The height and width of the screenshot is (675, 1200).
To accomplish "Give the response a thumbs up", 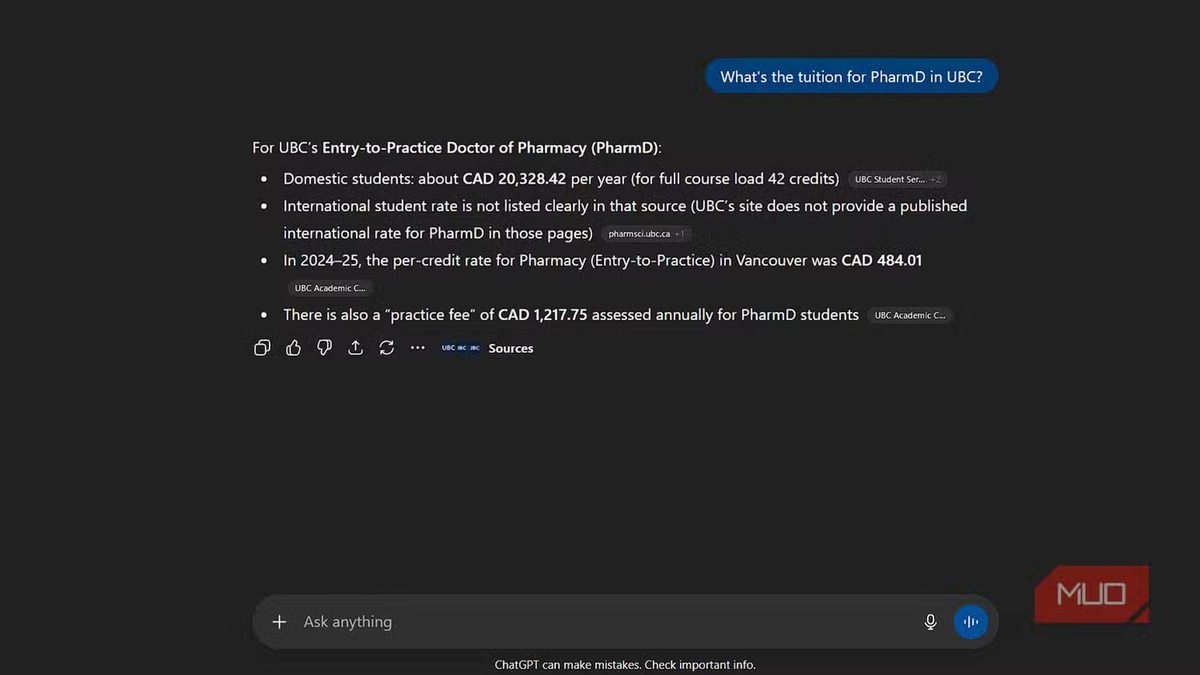I will click(x=293, y=348).
